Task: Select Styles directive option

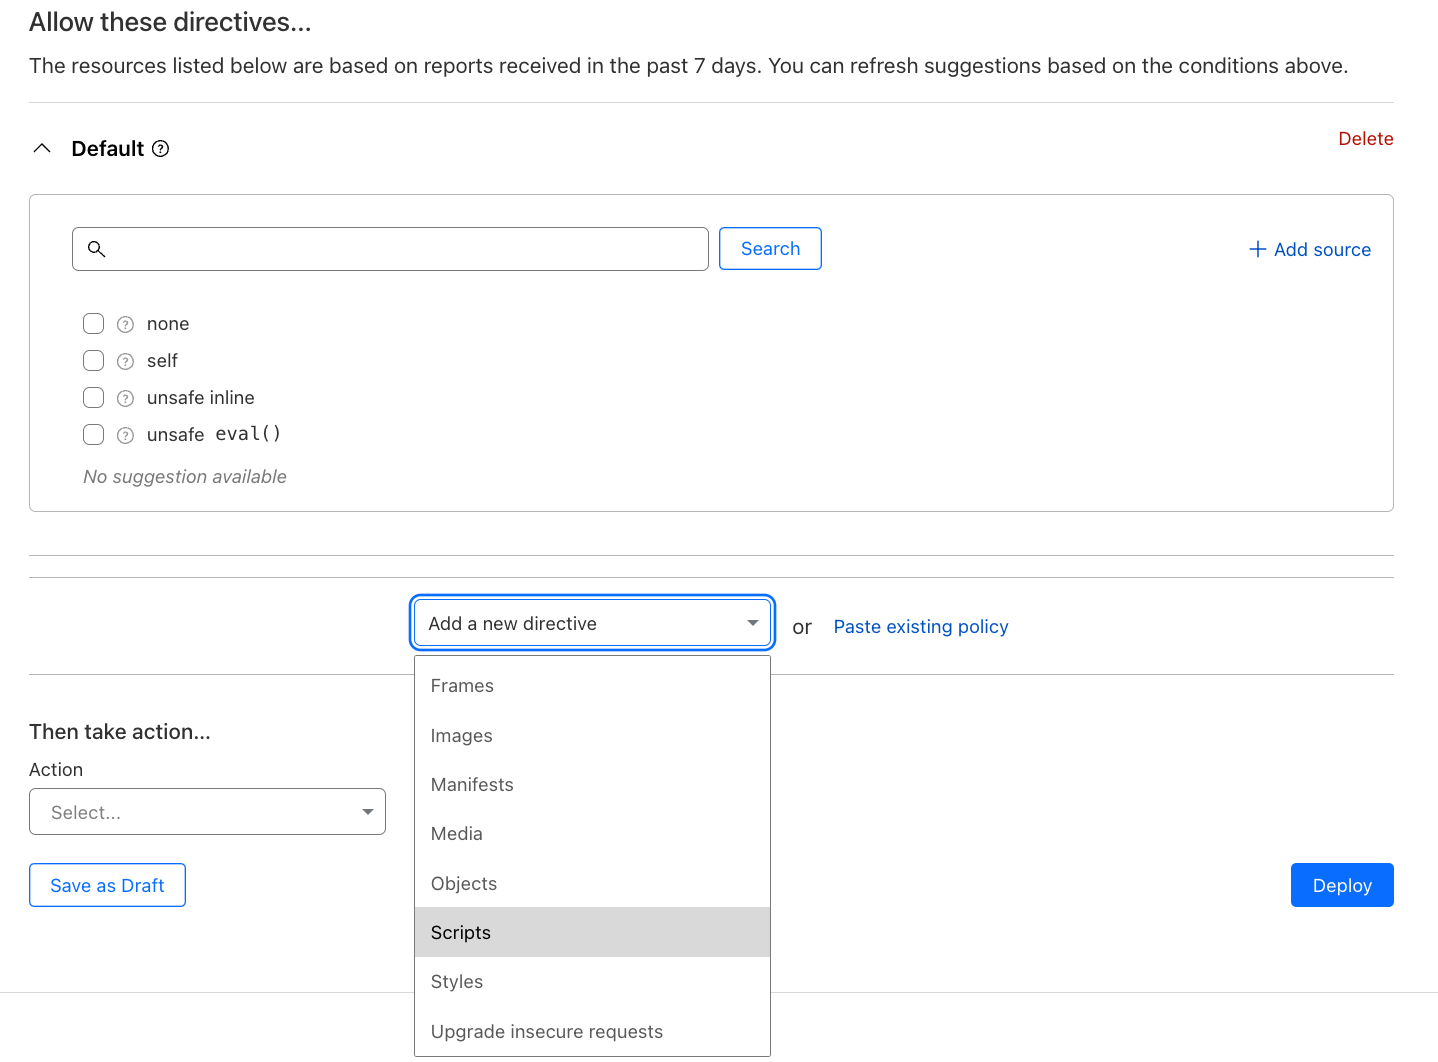Action: [x=592, y=982]
